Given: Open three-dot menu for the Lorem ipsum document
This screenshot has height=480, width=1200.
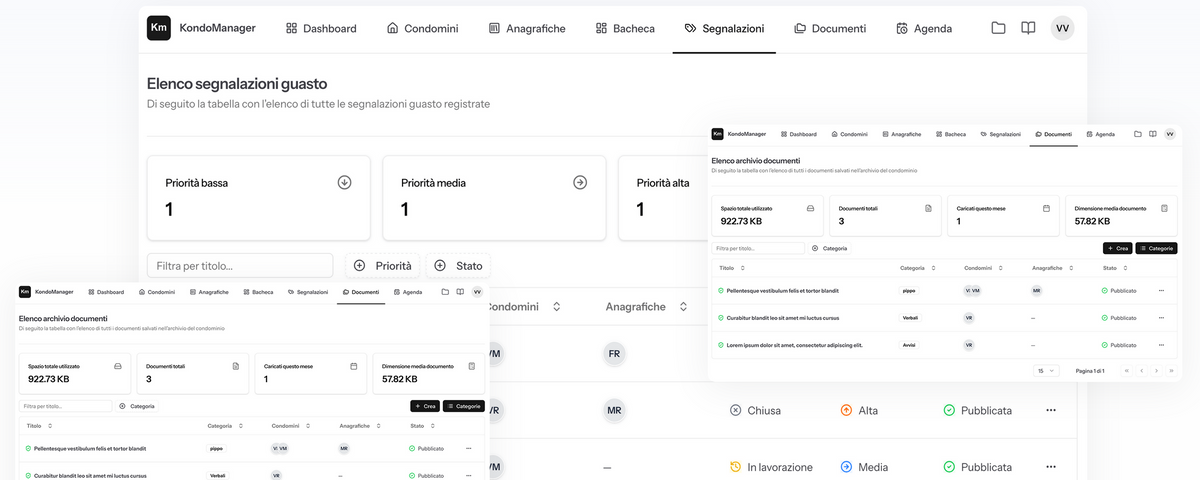Looking at the screenshot, I should 1161,345.
